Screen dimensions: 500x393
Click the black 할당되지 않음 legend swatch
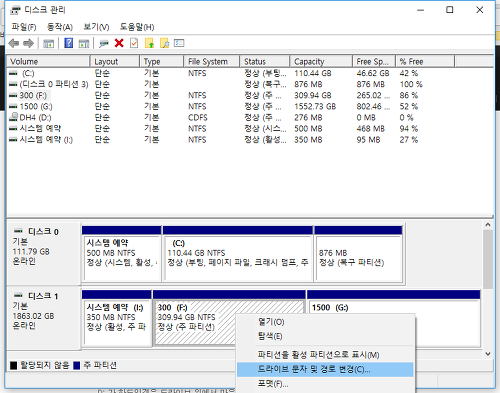[x=14, y=366]
